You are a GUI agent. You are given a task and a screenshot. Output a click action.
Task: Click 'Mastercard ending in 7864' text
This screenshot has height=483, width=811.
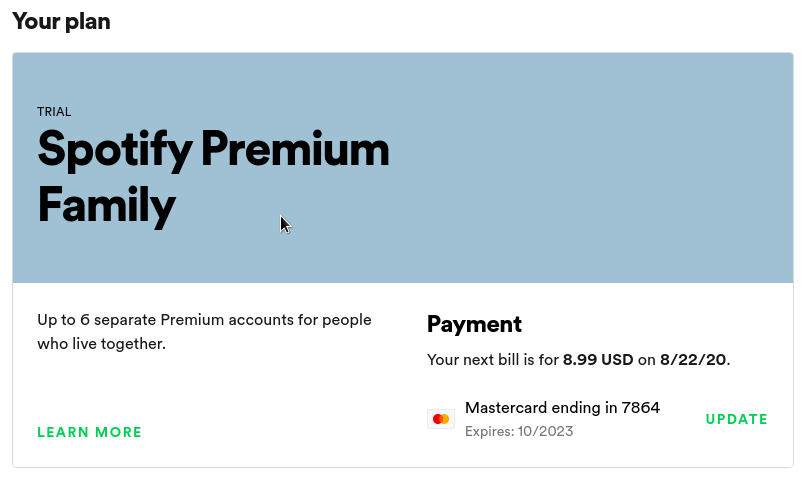tap(562, 408)
